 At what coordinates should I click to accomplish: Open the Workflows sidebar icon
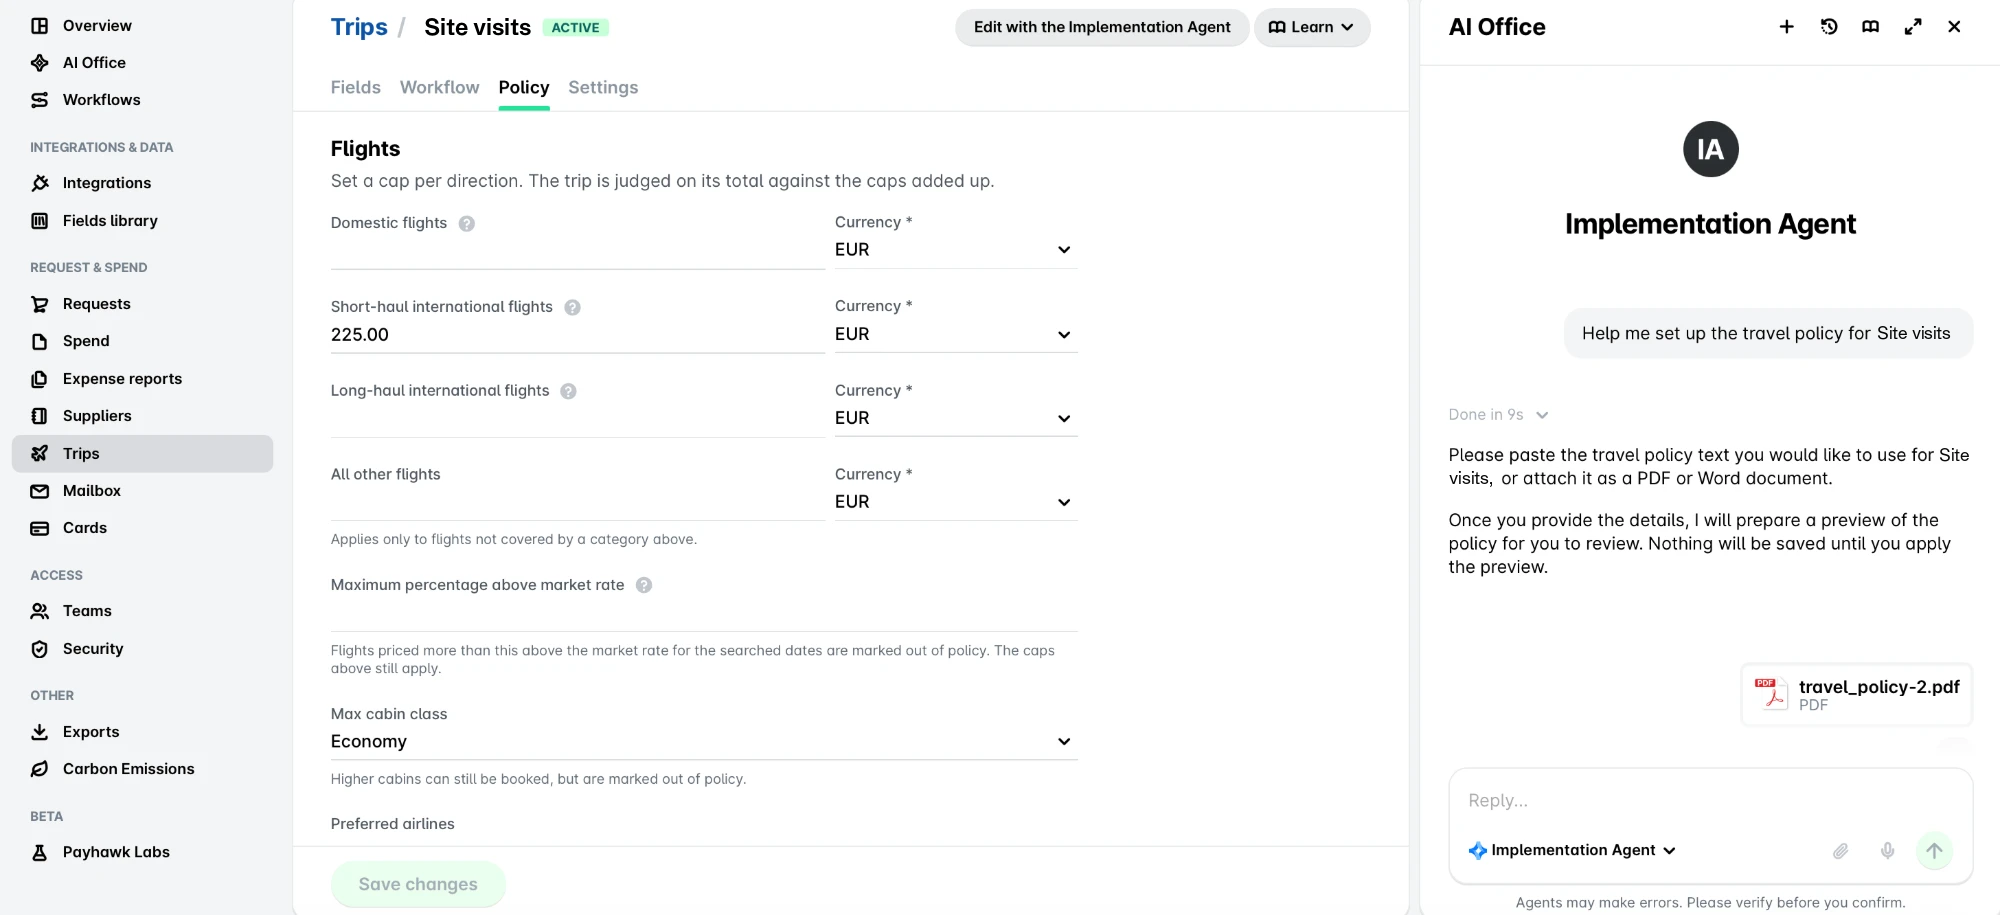point(40,100)
